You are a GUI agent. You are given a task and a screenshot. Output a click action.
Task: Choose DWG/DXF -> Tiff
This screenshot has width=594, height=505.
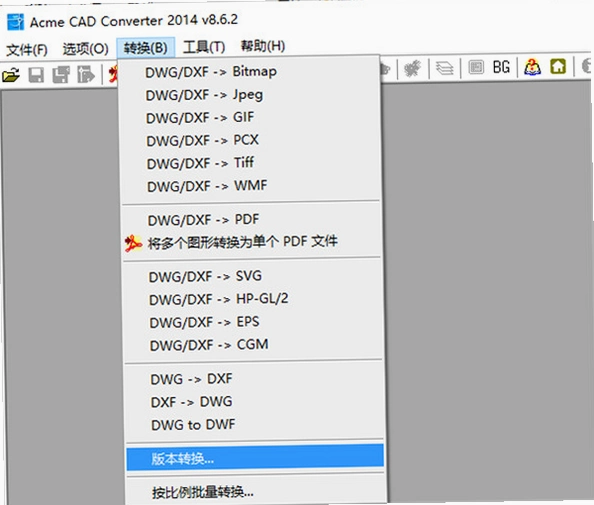pos(251,163)
